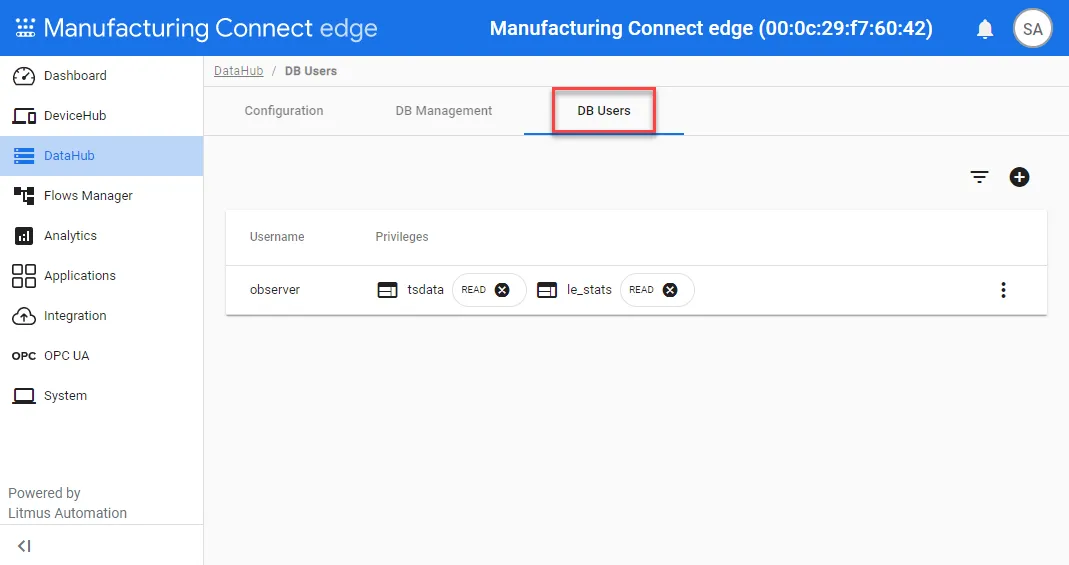
Task: Remove READ privilege on le_stats
Action: pos(670,290)
